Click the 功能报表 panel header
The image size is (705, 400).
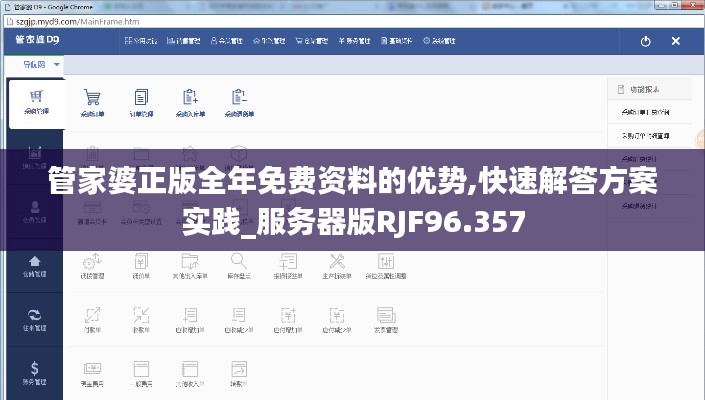coord(650,89)
